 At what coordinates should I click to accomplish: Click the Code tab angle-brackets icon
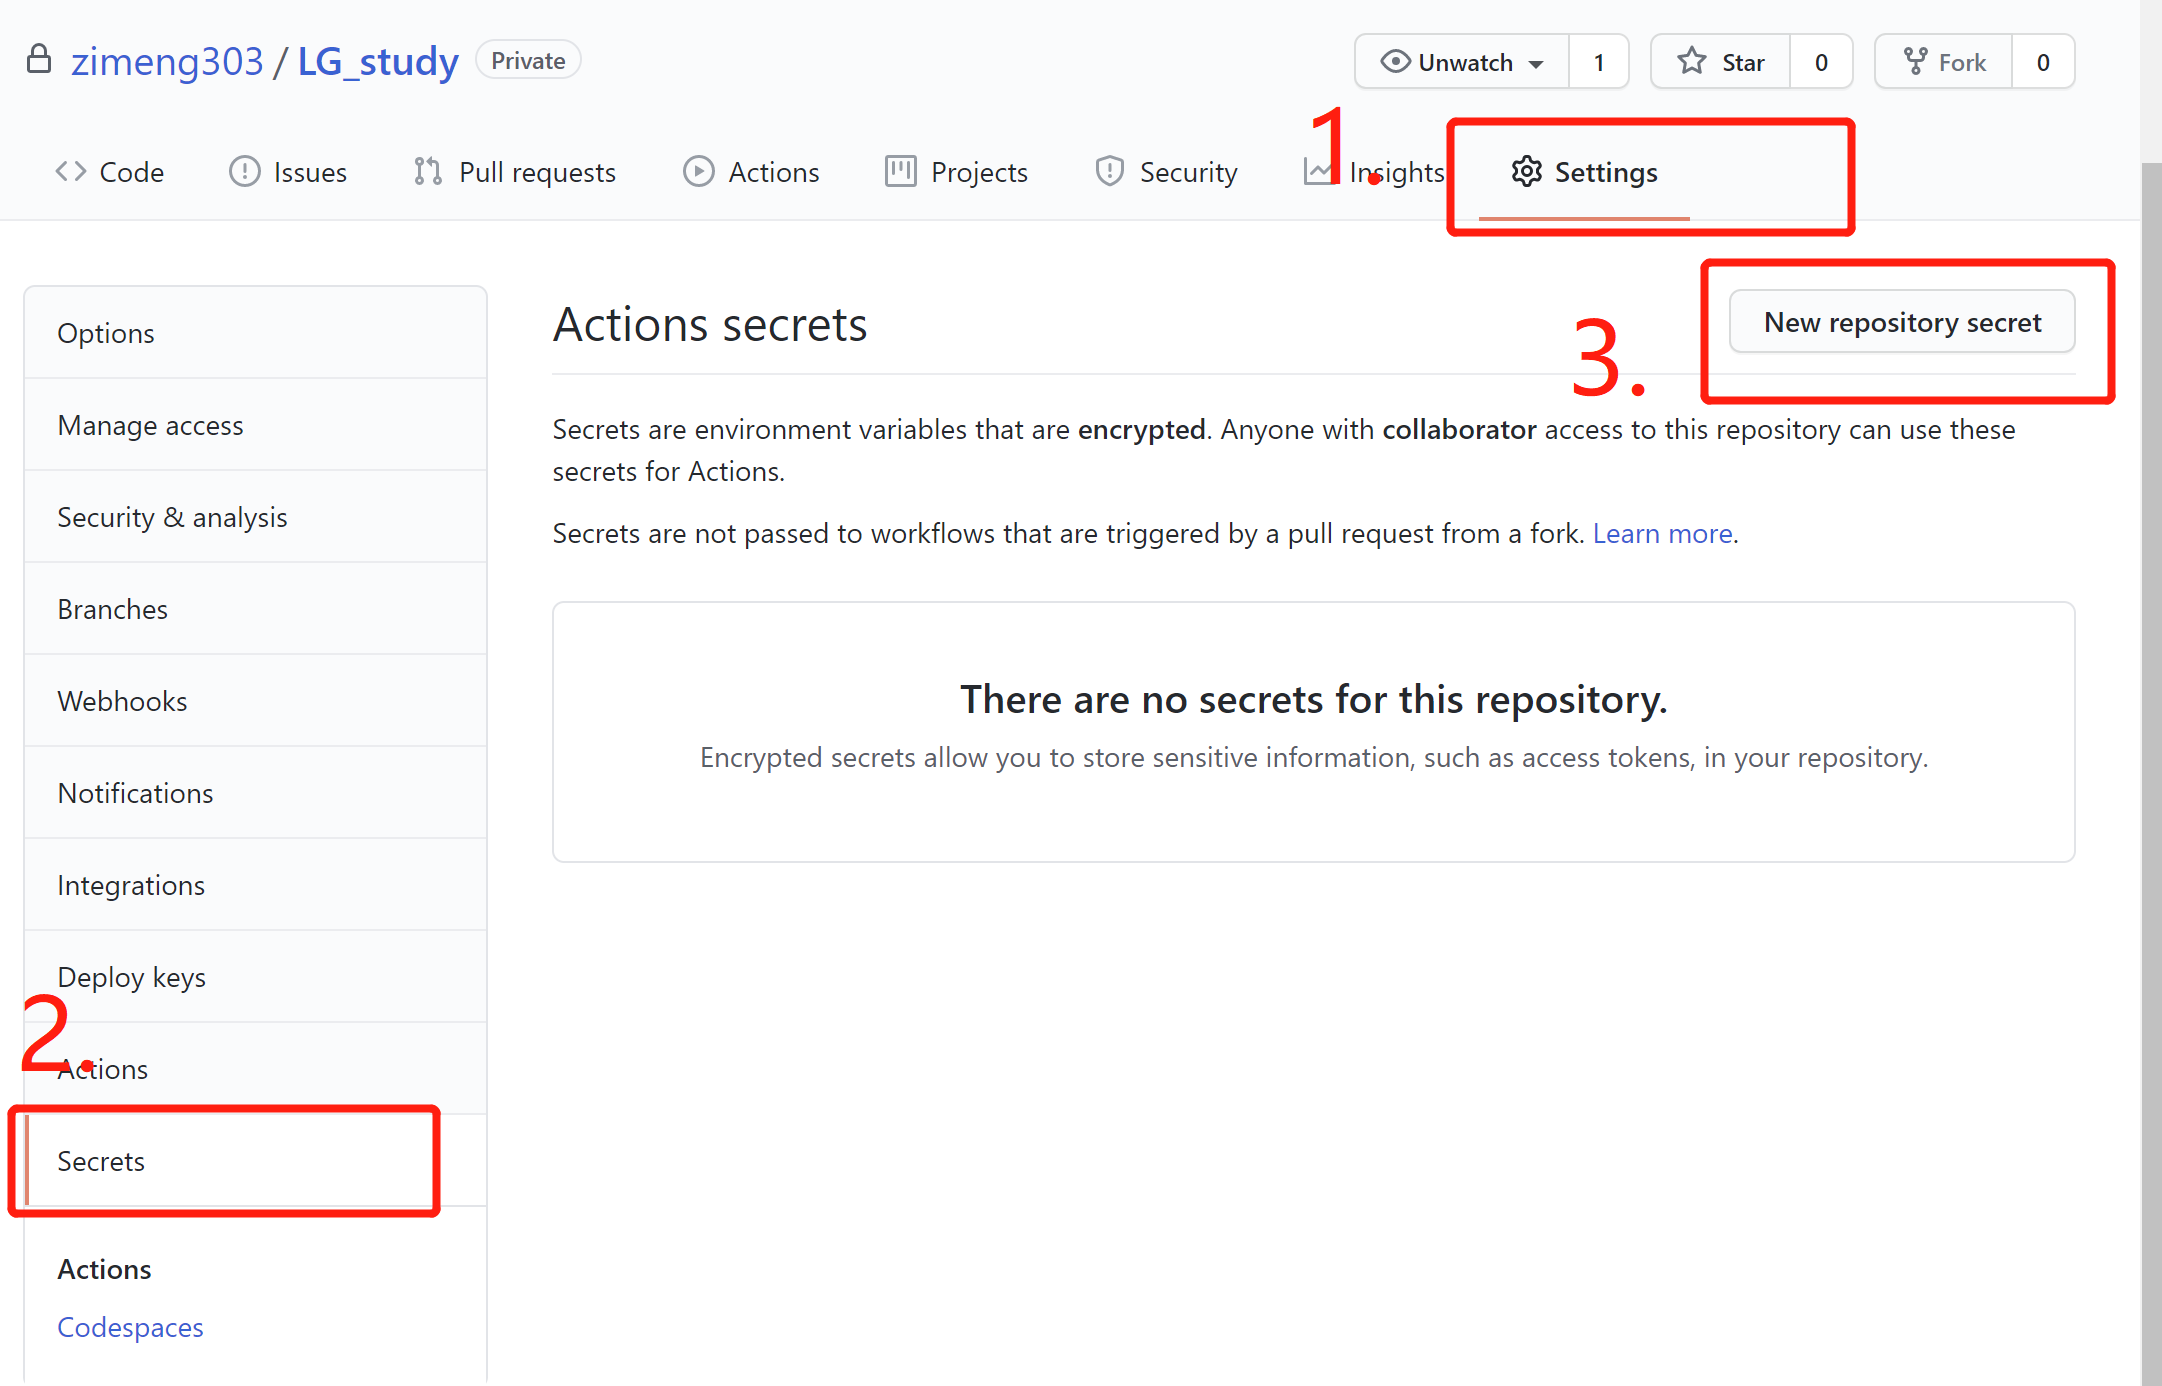point(71,172)
